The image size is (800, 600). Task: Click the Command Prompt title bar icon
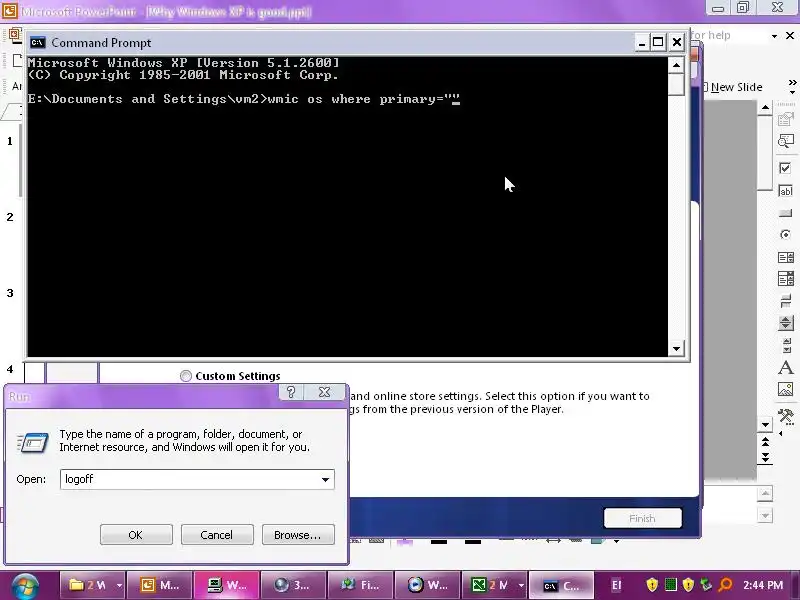37,42
